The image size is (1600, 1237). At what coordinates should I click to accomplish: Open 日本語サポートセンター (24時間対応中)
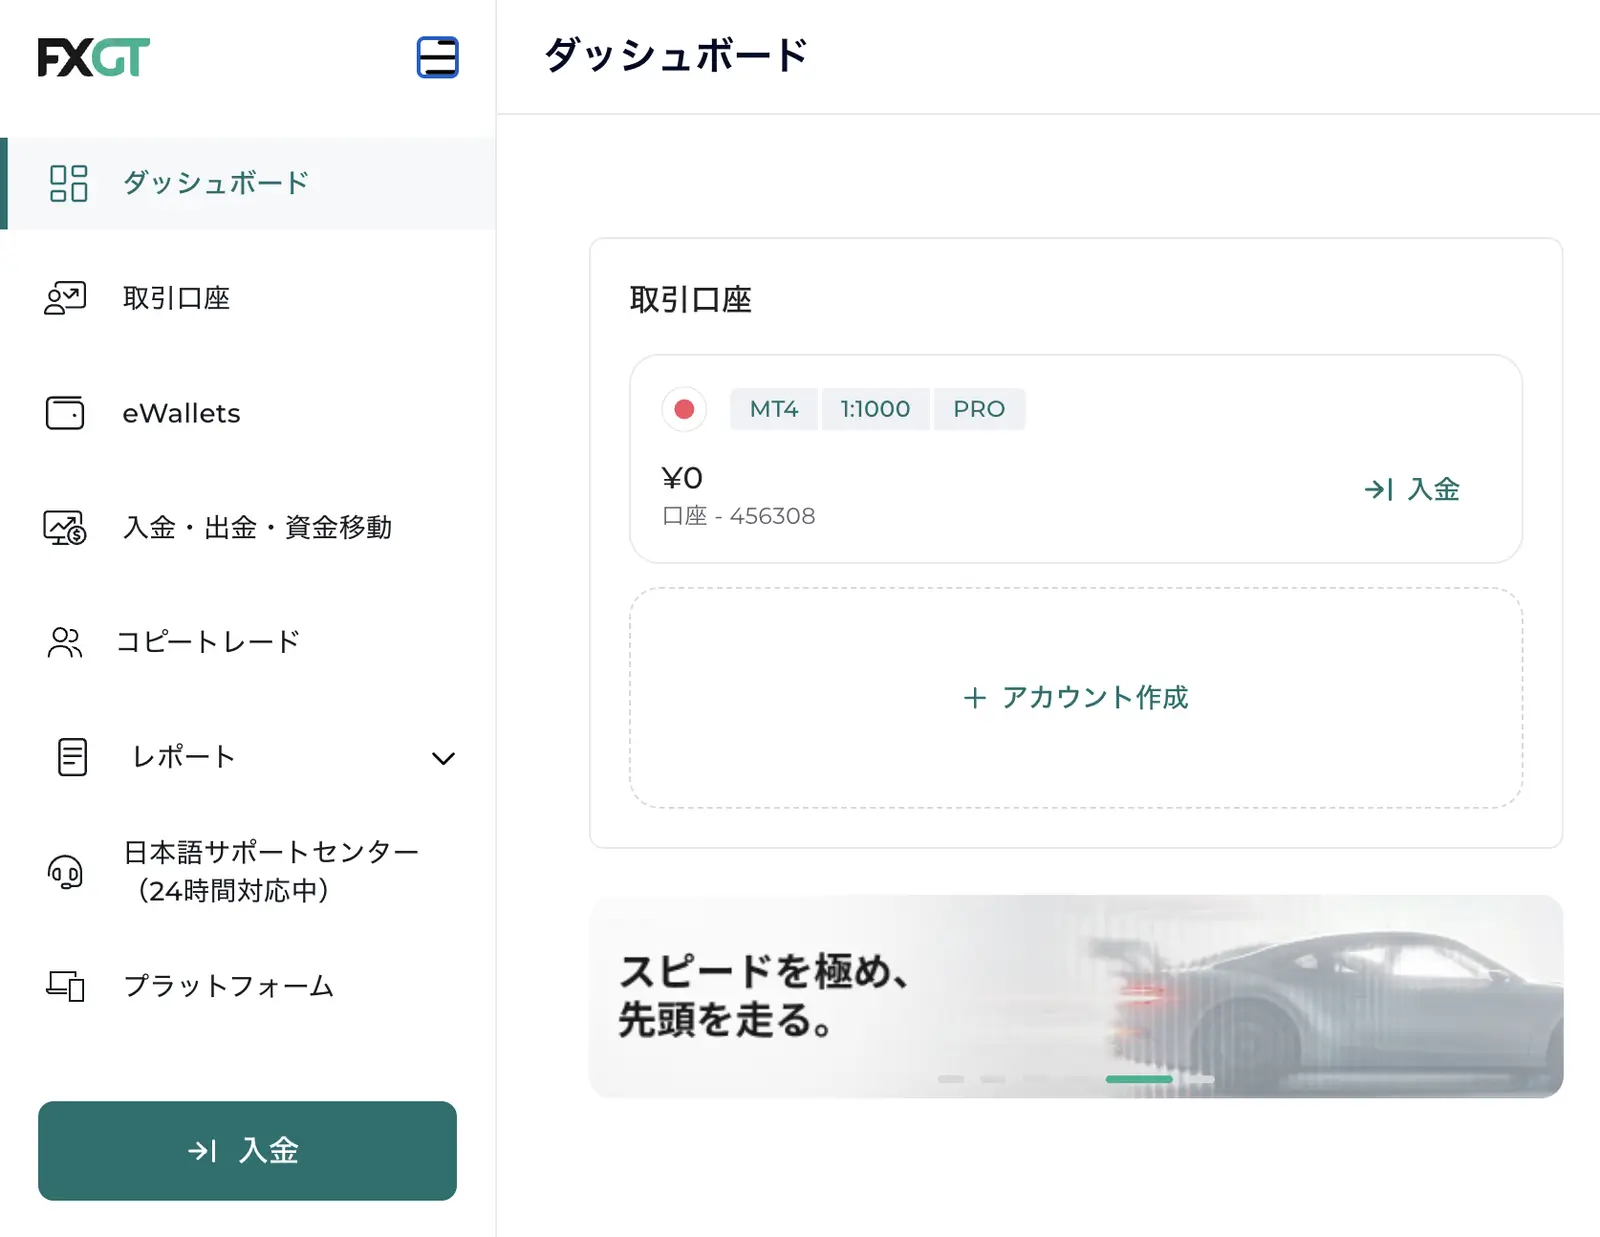248,871
